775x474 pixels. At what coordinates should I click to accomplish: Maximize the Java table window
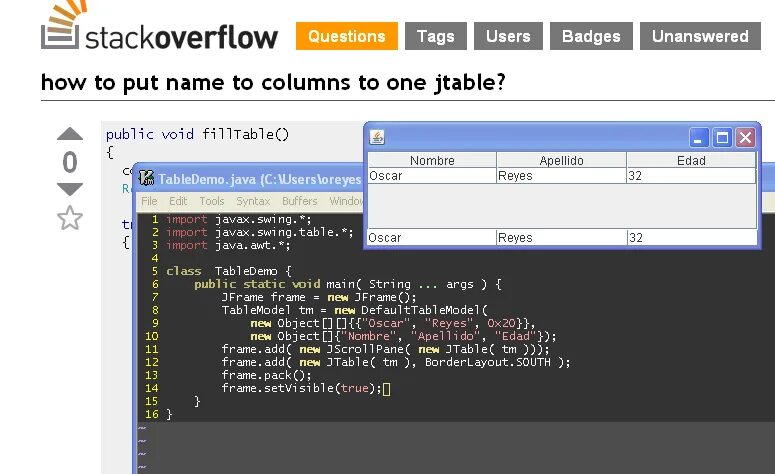pos(722,137)
